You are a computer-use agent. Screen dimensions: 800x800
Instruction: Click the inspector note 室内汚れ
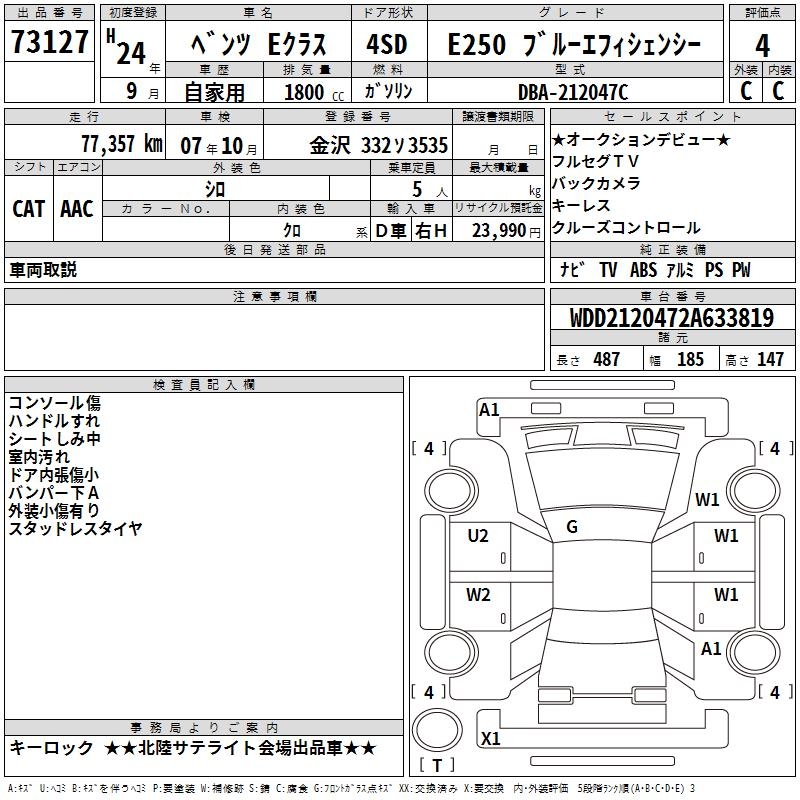click(39, 457)
